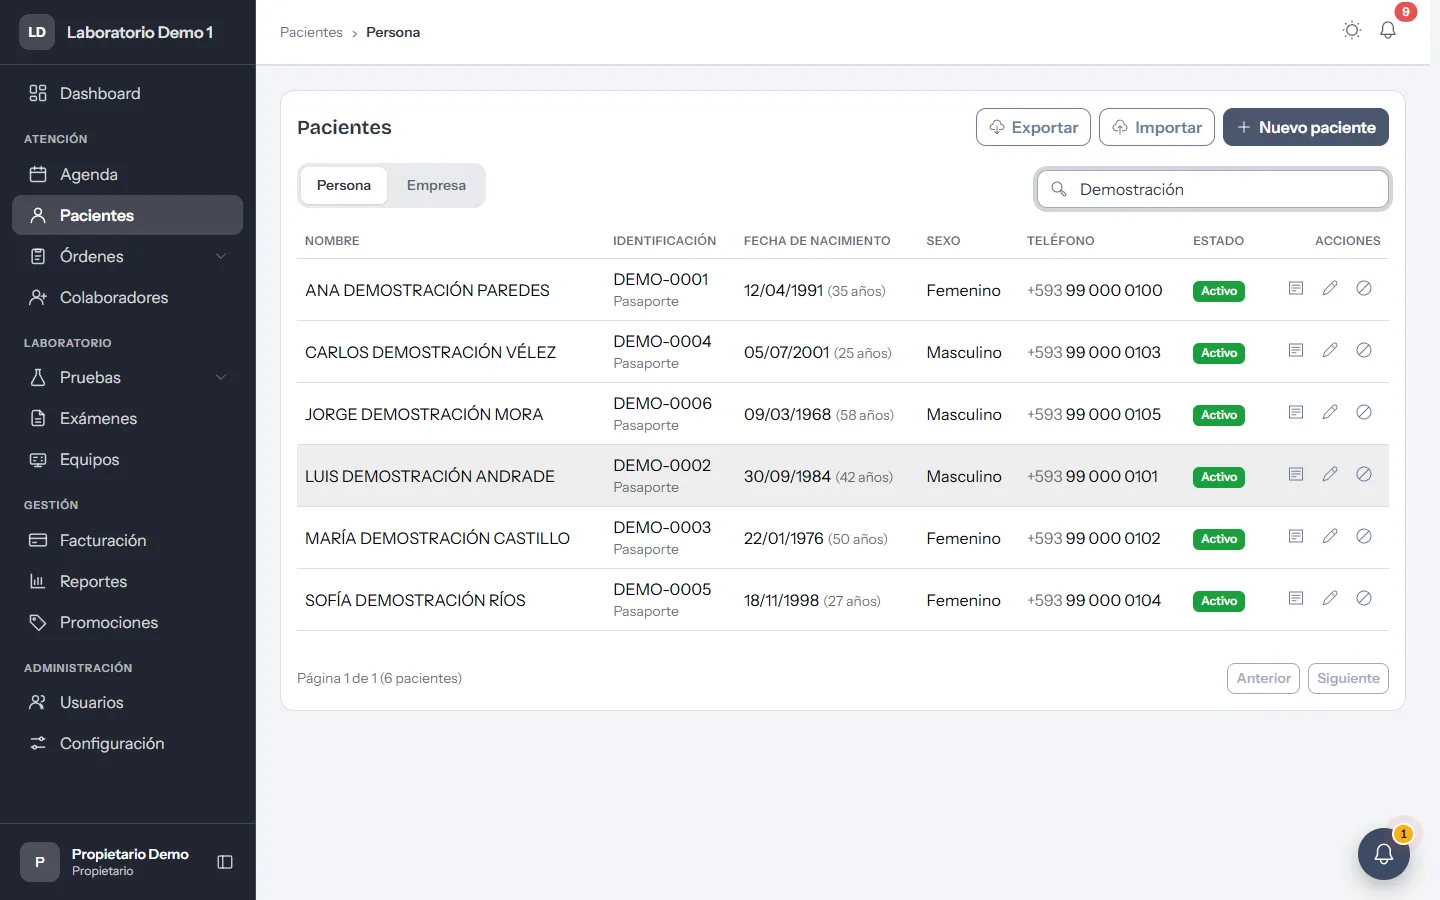
Task: Open Equipos in sidebar
Action: (x=127, y=459)
